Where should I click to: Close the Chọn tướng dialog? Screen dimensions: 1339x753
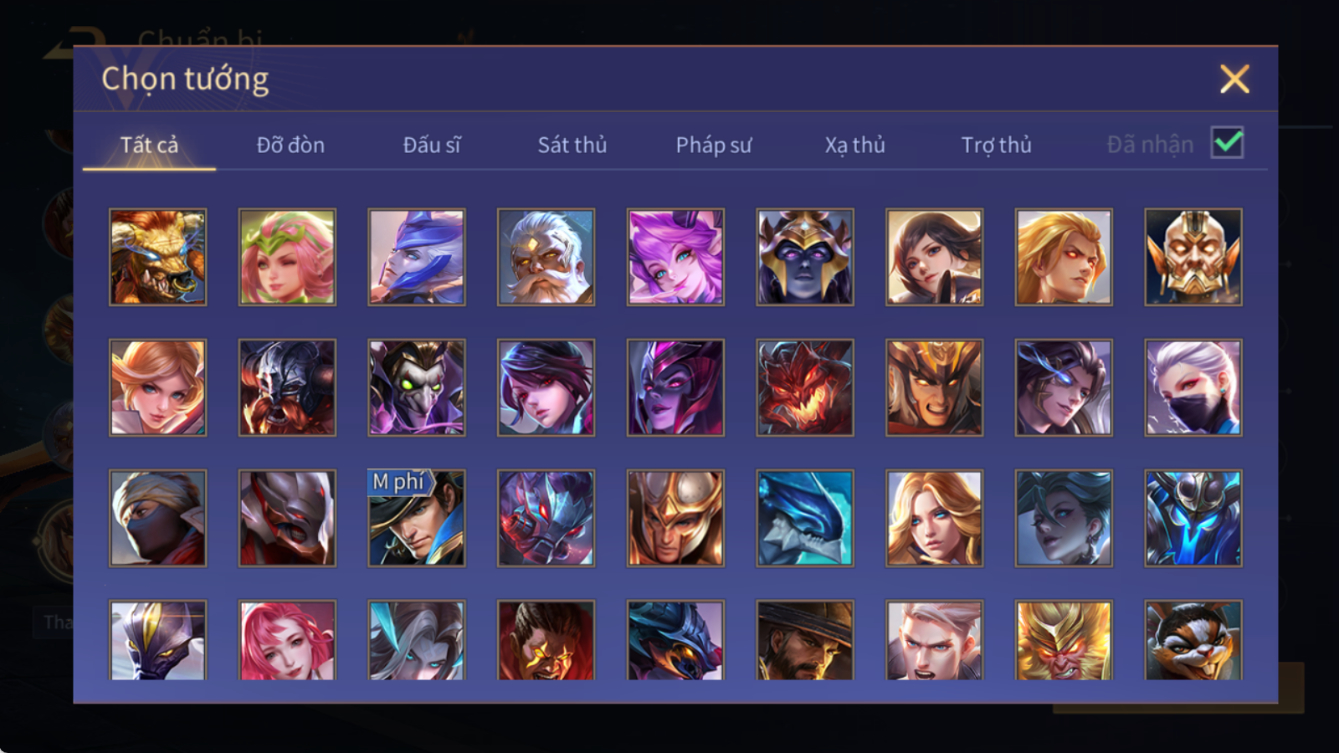tap(1235, 79)
